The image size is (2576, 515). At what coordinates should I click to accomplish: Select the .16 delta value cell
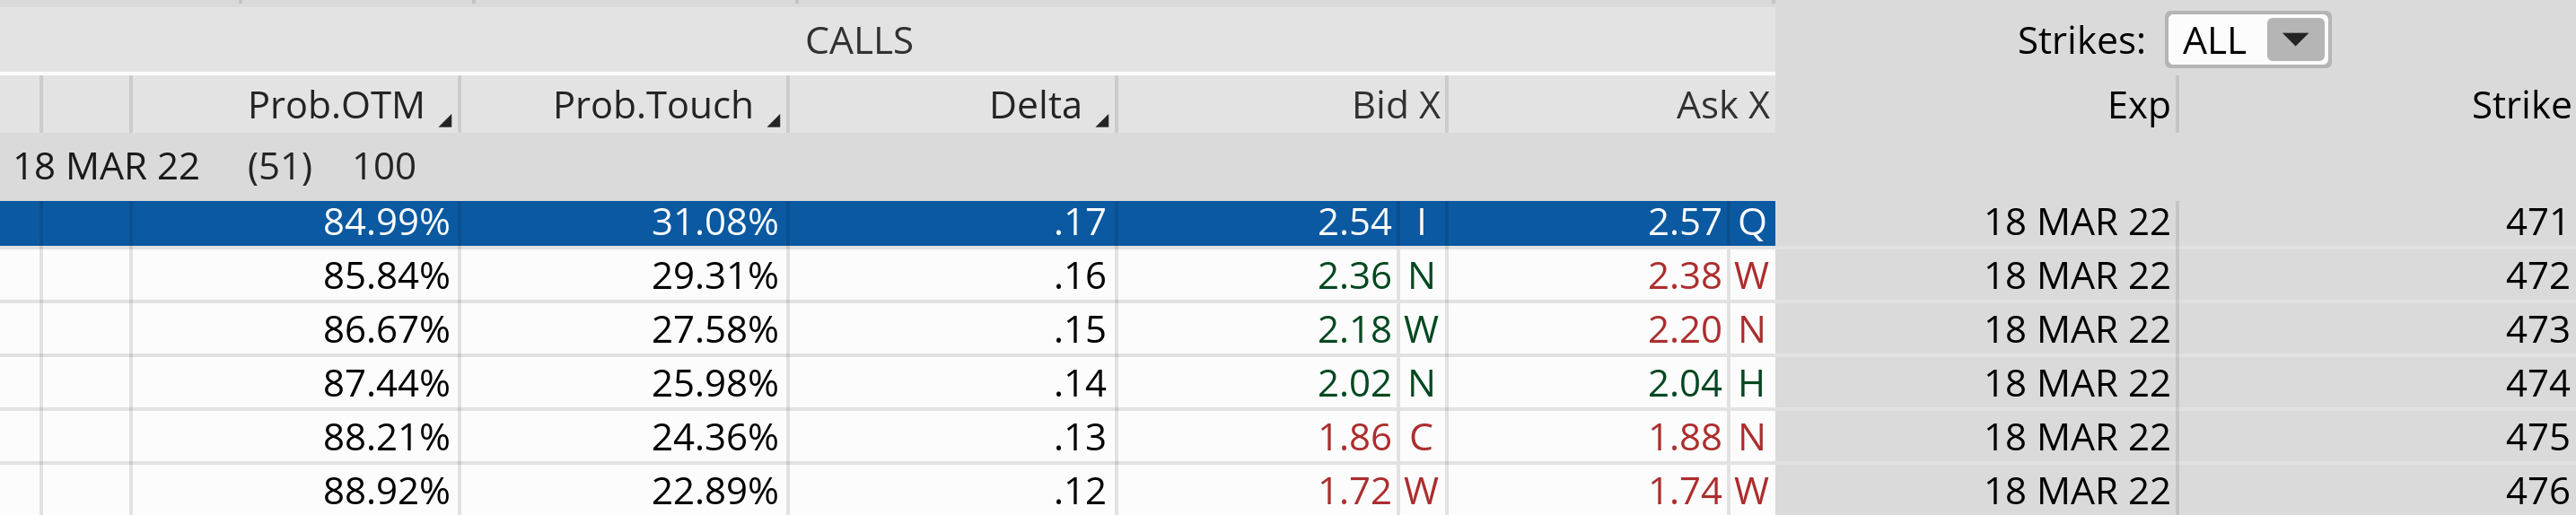point(1079,276)
